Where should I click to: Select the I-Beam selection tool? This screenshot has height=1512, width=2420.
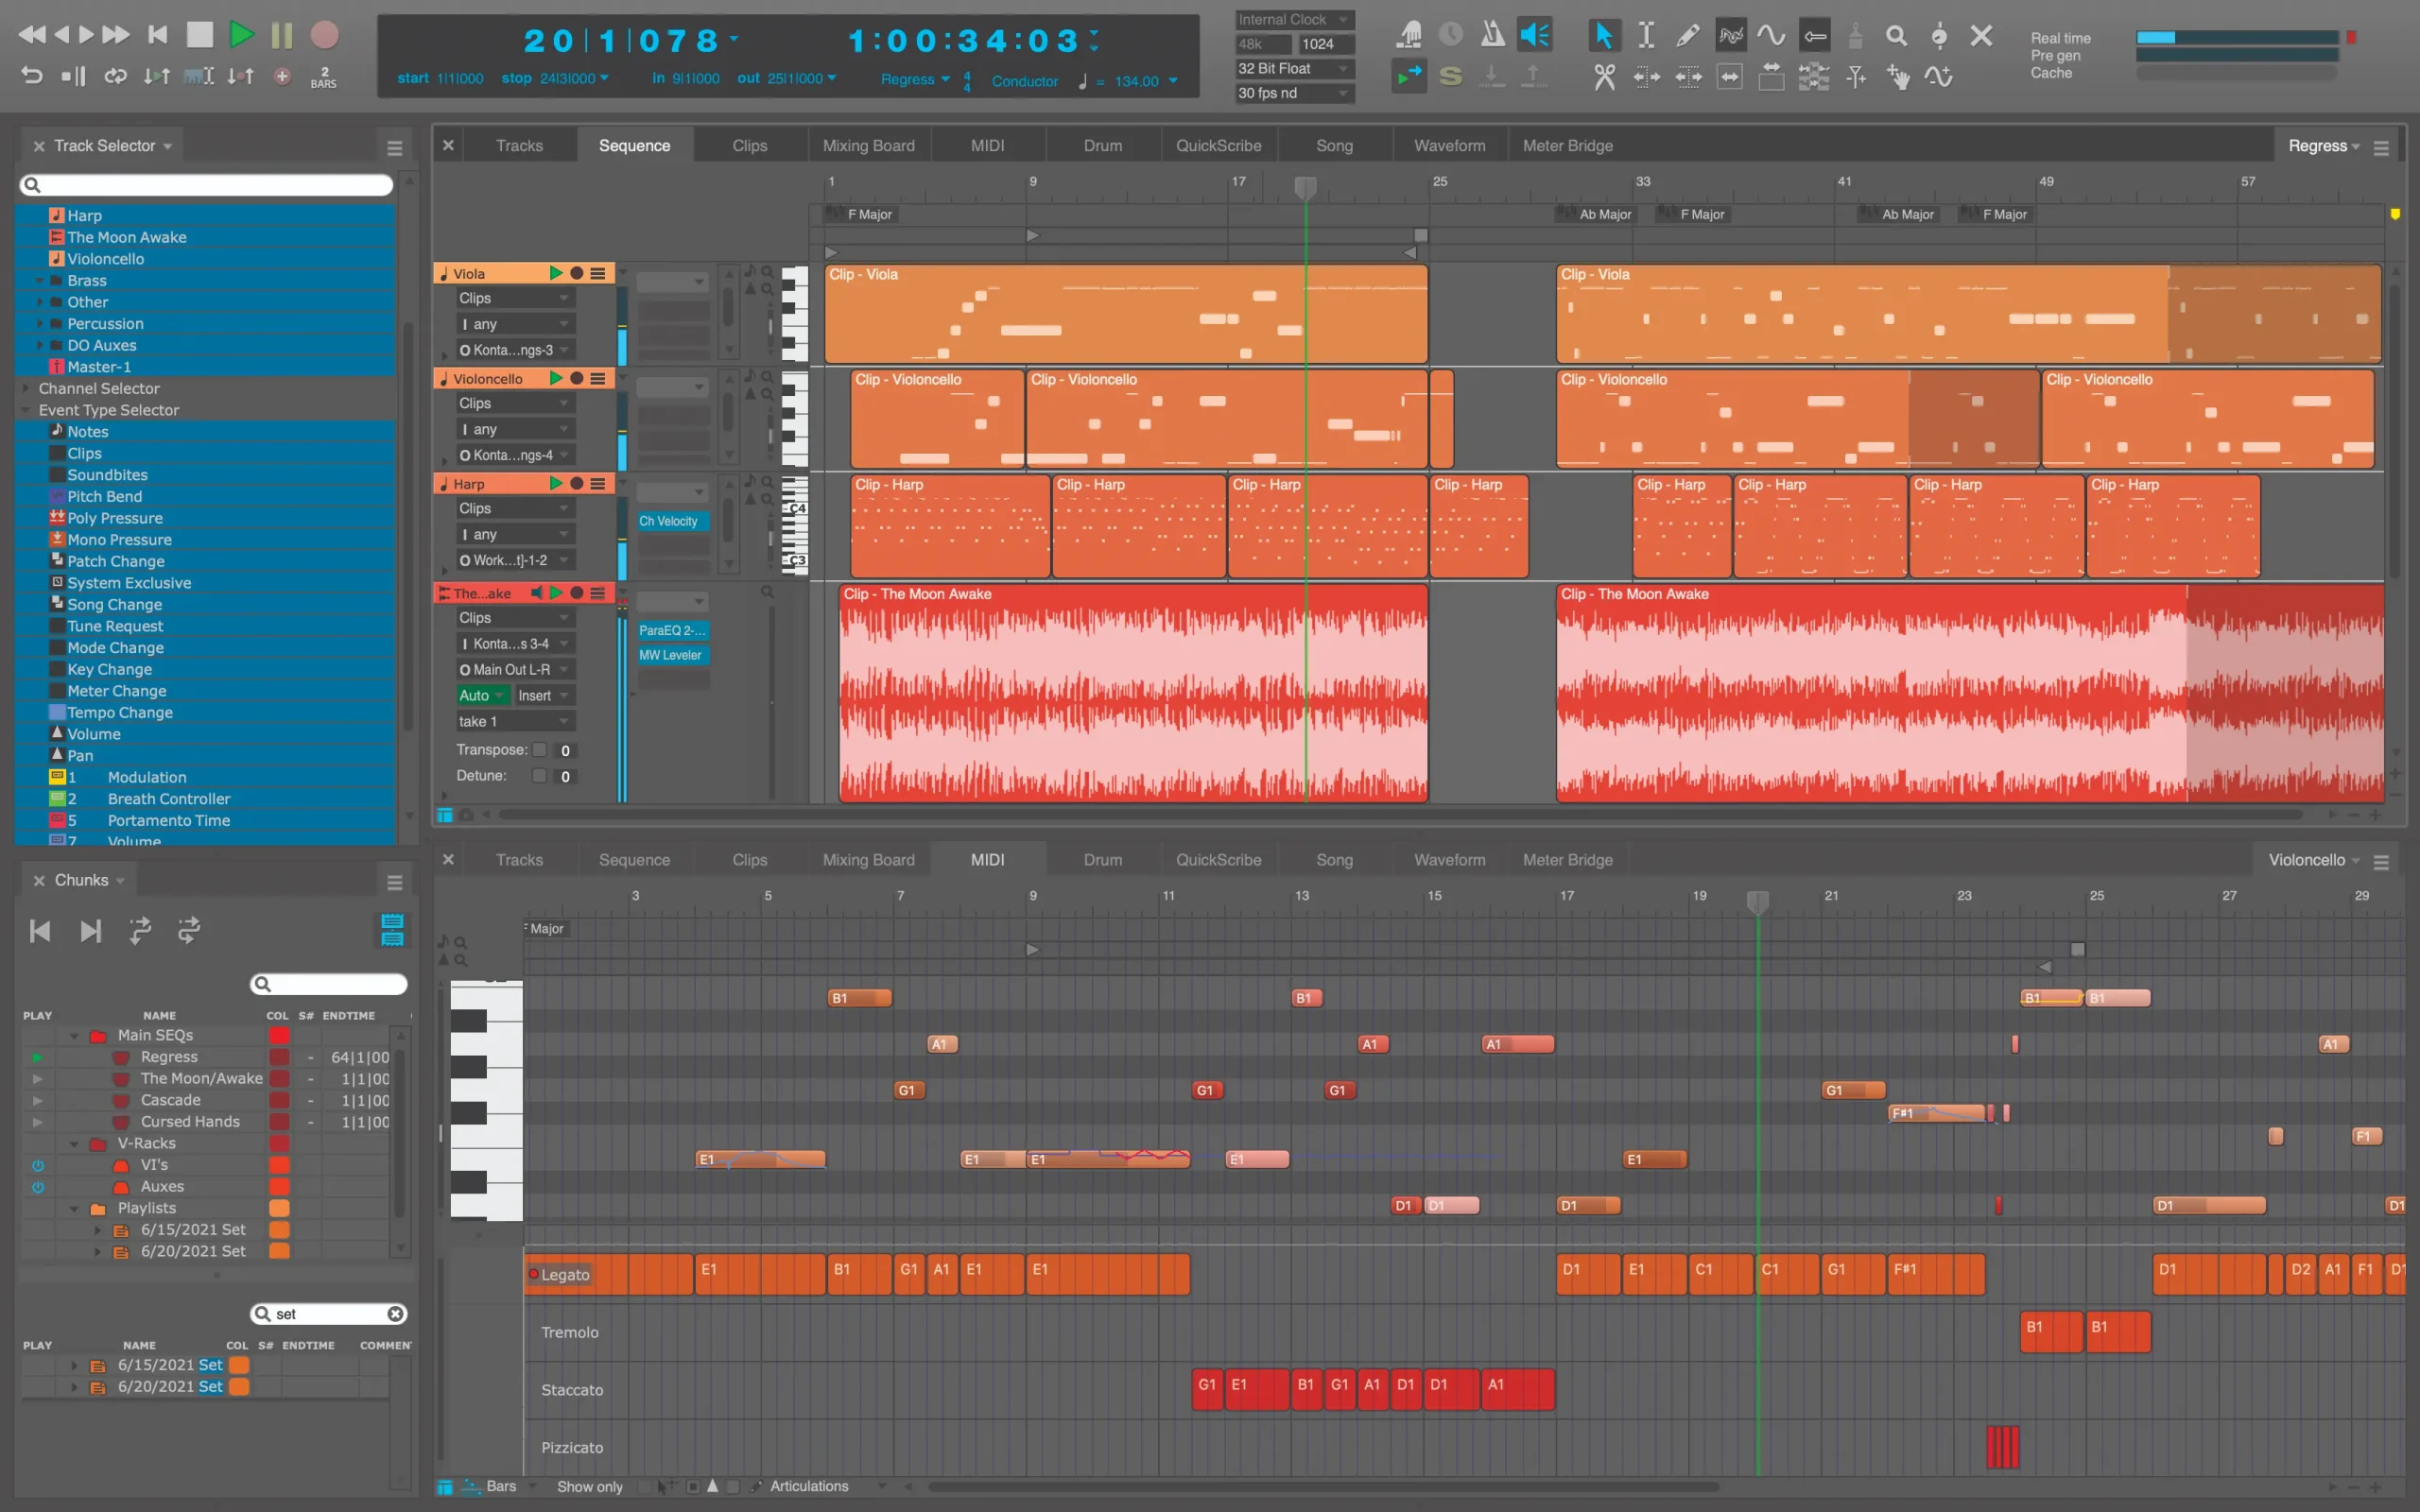pos(1645,36)
